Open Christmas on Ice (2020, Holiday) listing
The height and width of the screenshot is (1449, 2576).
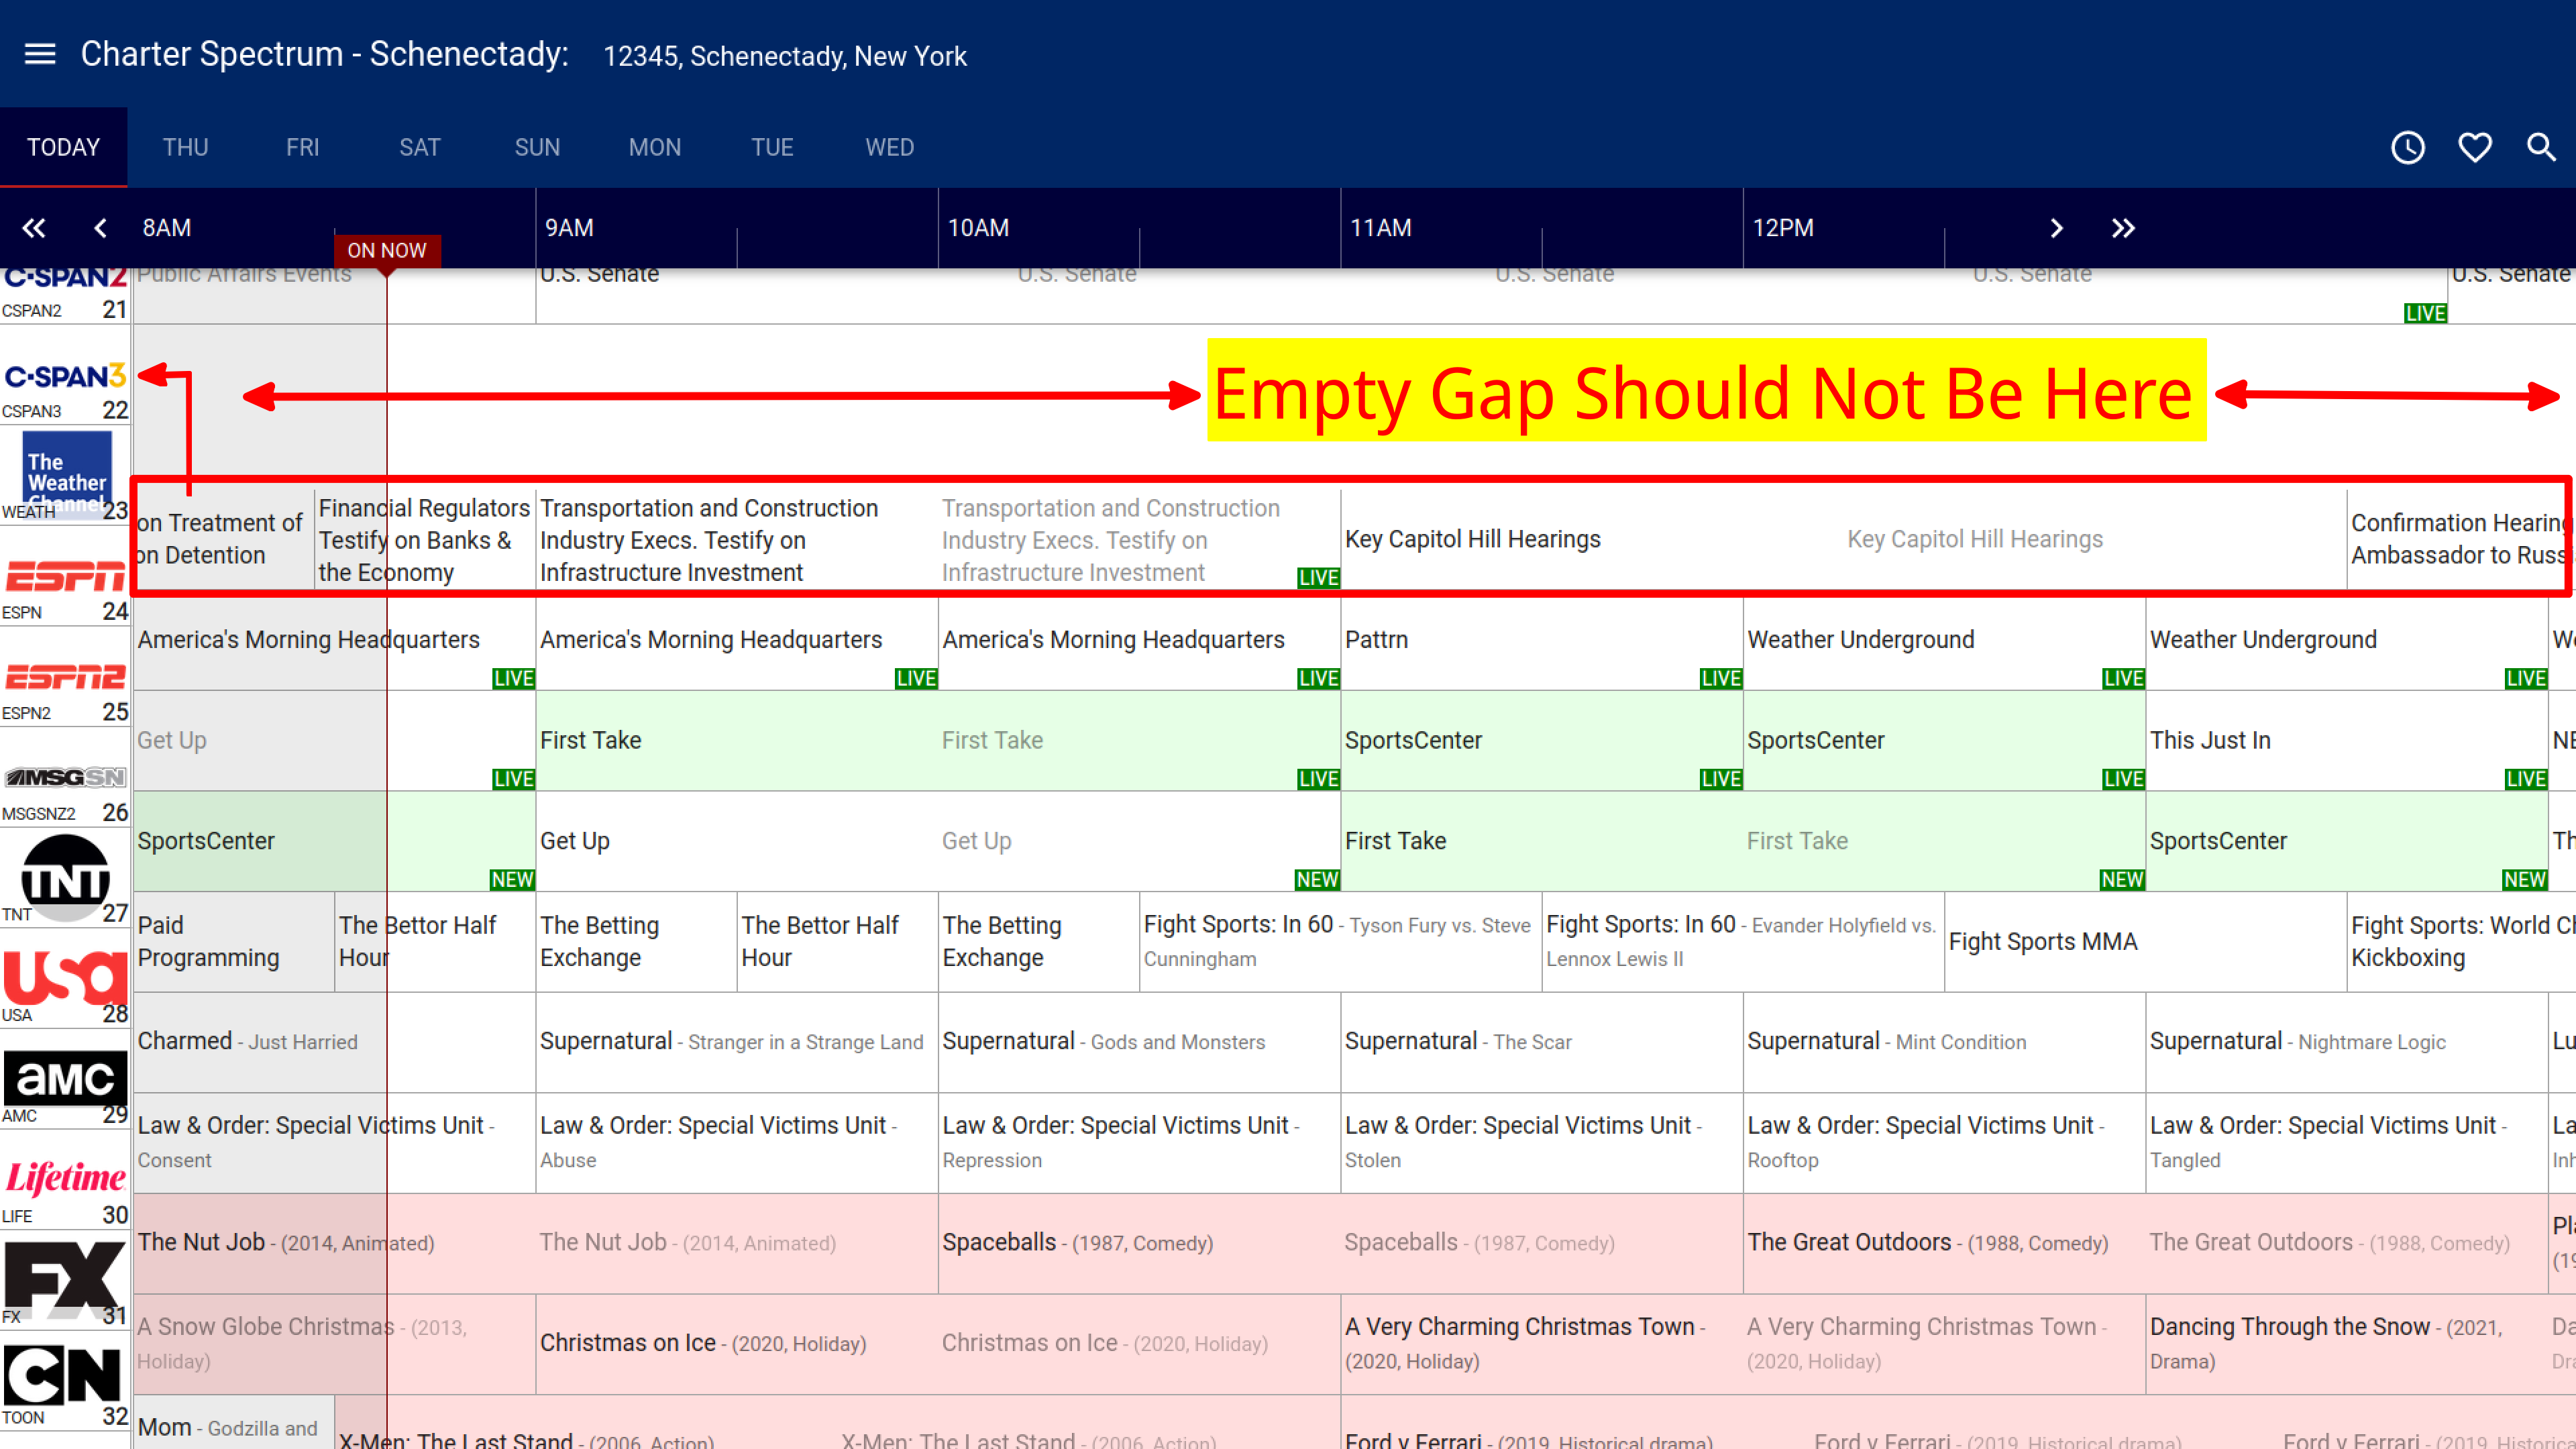(938, 1344)
